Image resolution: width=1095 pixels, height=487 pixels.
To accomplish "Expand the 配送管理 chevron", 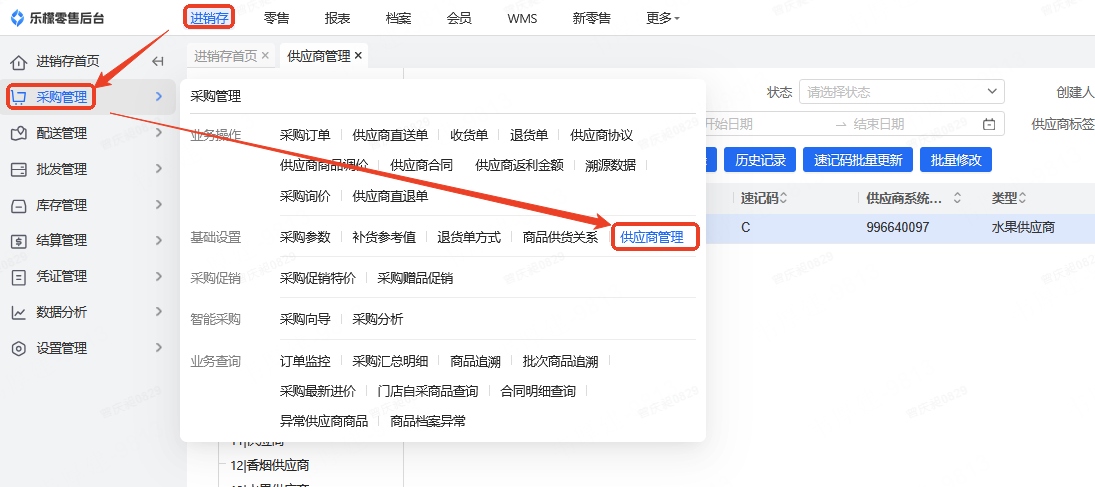I will pyautogui.click(x=159, y=133).
